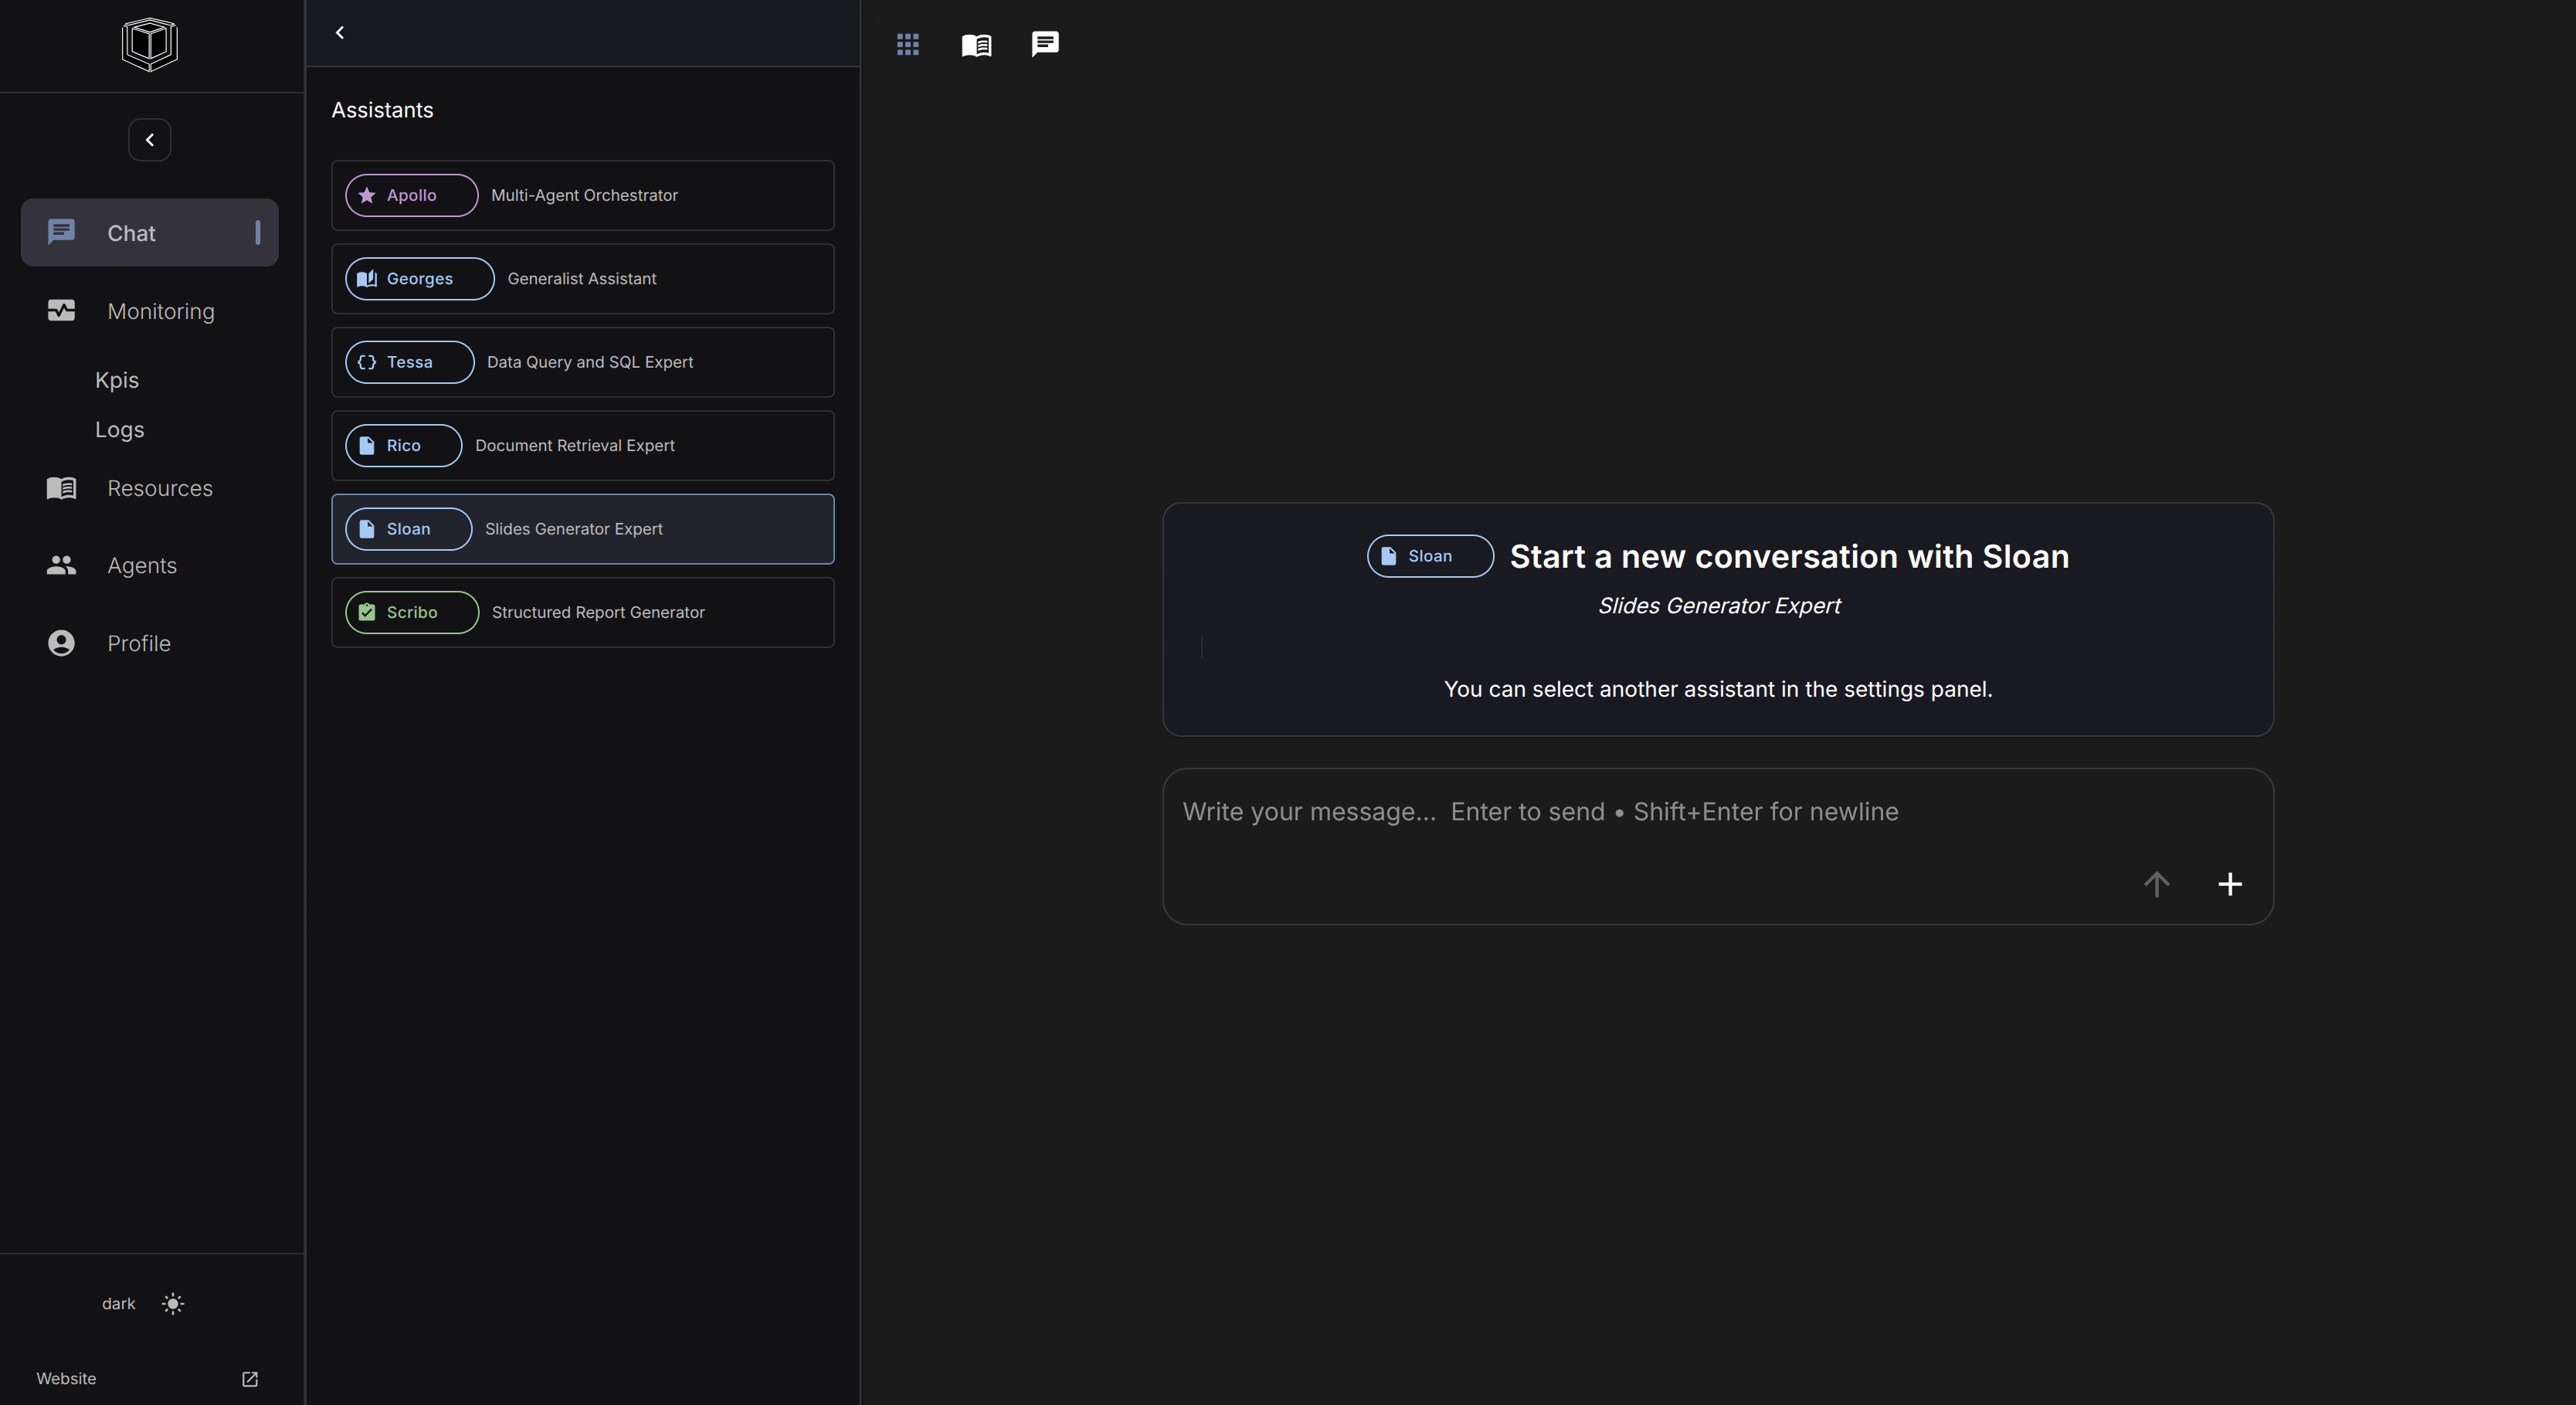The height and width of the screenshot is (1405, 2576).
Task: Click the plus icon in message box
Action: pyautogui.click(x=2229, y=884)
